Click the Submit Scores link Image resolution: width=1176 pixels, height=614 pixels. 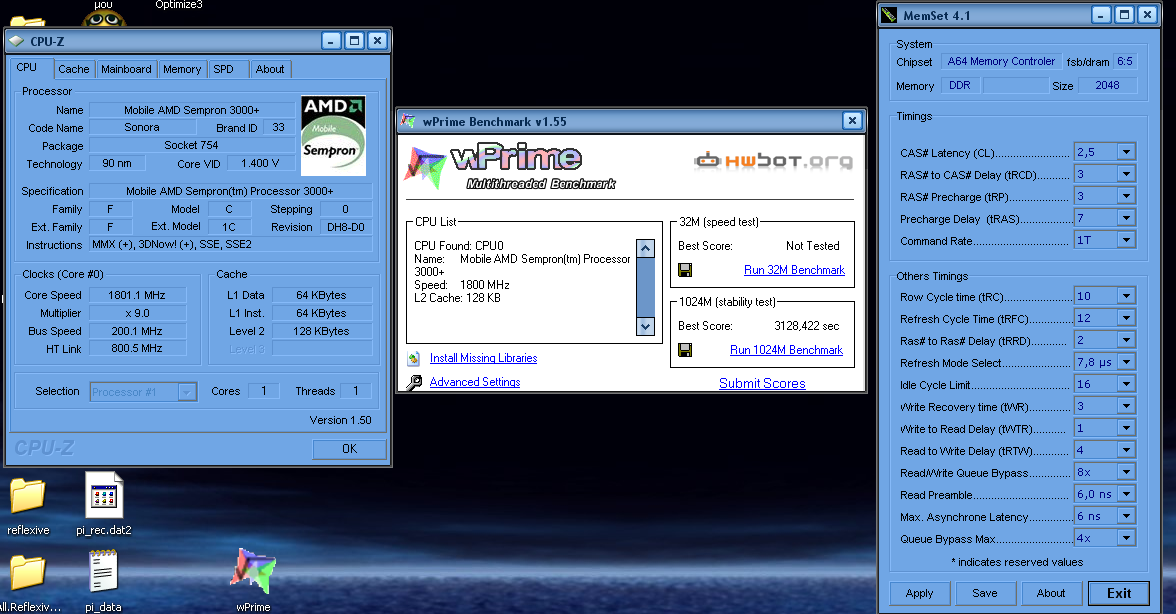(762, 383)
